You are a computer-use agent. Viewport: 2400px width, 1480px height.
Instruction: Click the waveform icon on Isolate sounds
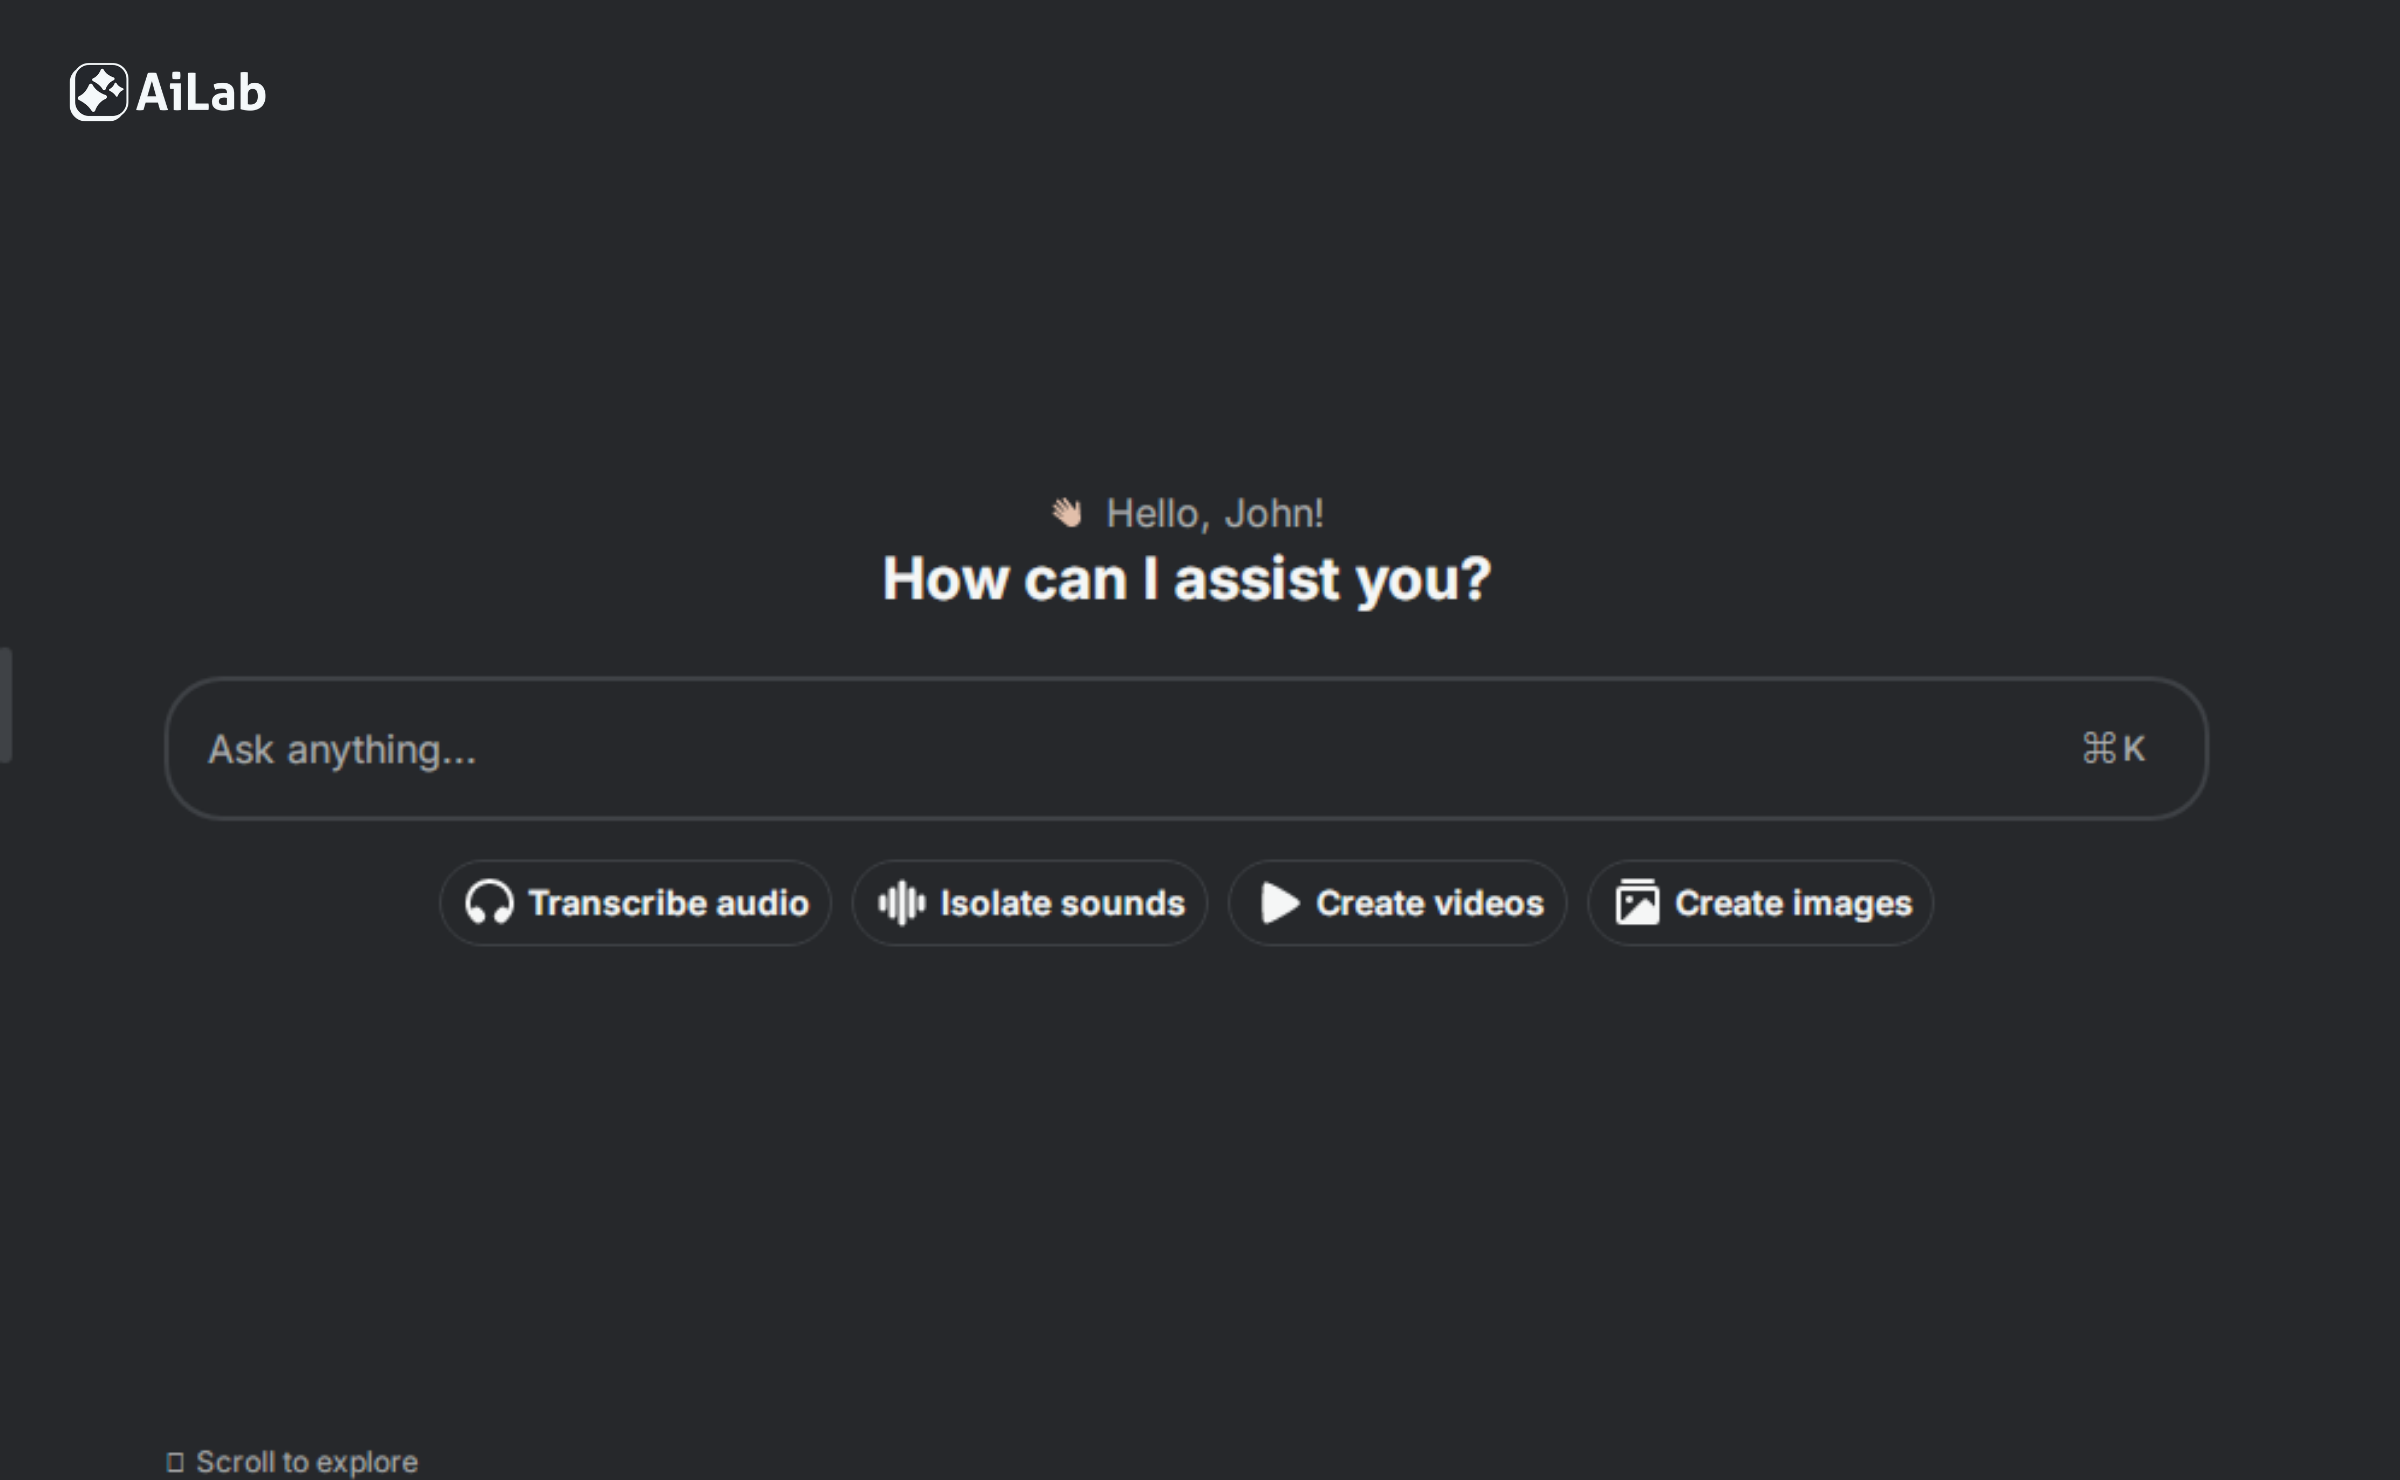903,902
